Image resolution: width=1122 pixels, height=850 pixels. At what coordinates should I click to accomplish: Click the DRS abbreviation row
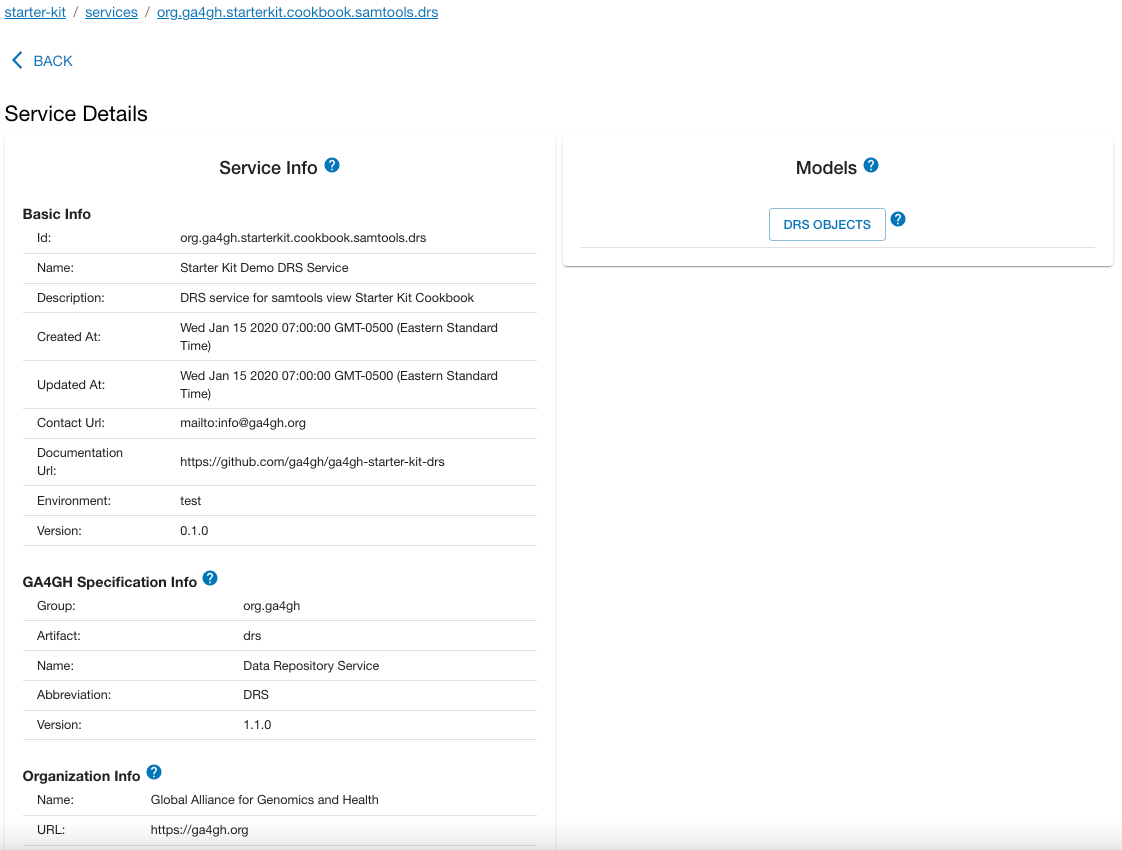[254, 694]
